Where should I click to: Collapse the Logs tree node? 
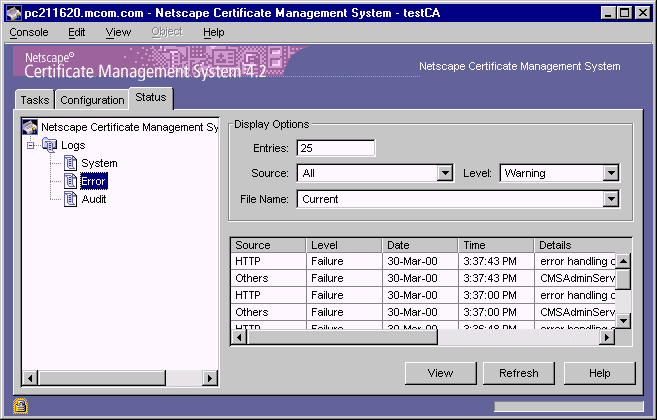pyautogui.click(x=31, y=145)
